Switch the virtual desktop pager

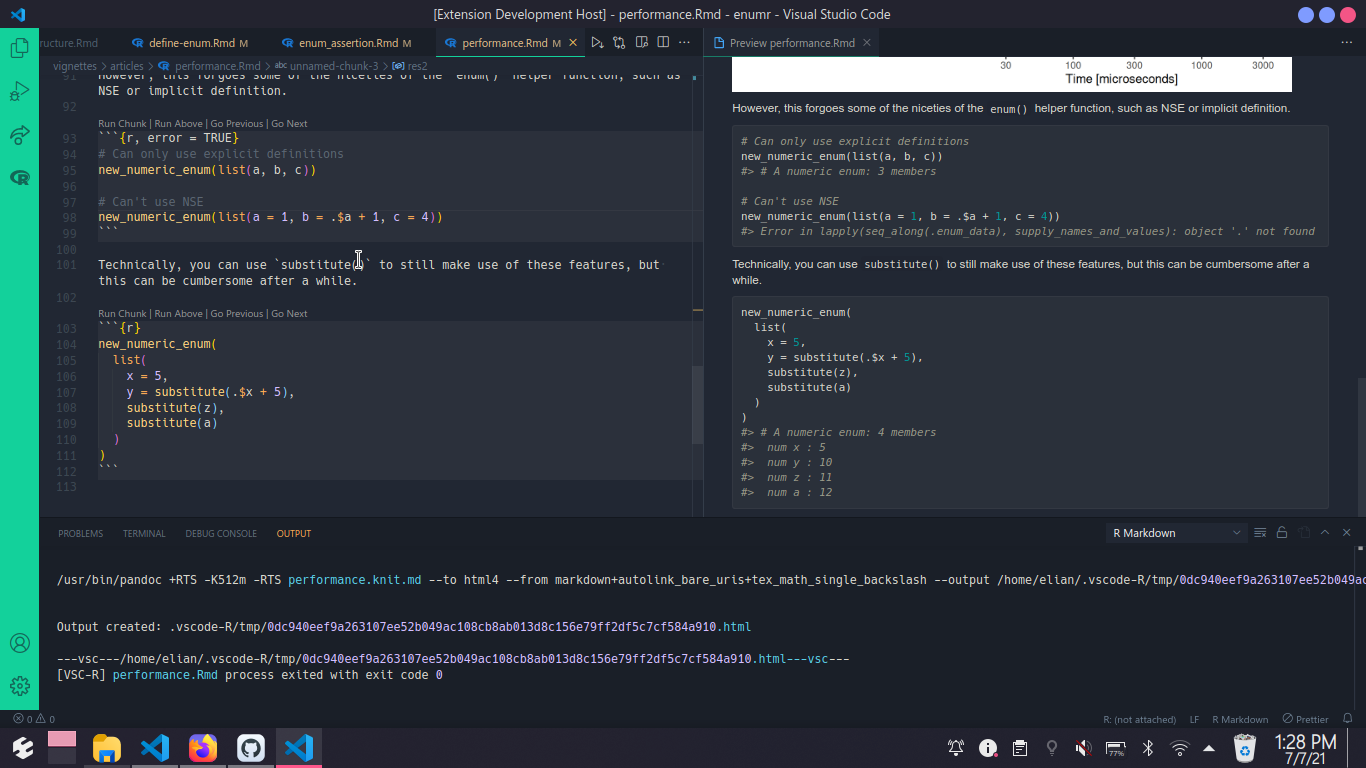pyautogui.click(x=62, y=748)
